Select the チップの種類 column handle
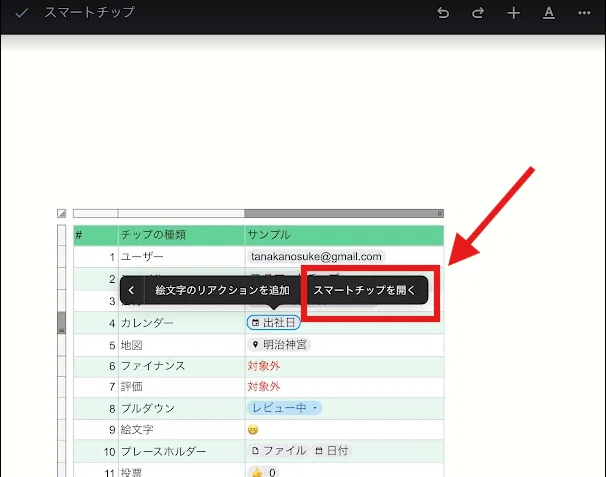Screen dimensions: 606x477 [x=181, y=213]
